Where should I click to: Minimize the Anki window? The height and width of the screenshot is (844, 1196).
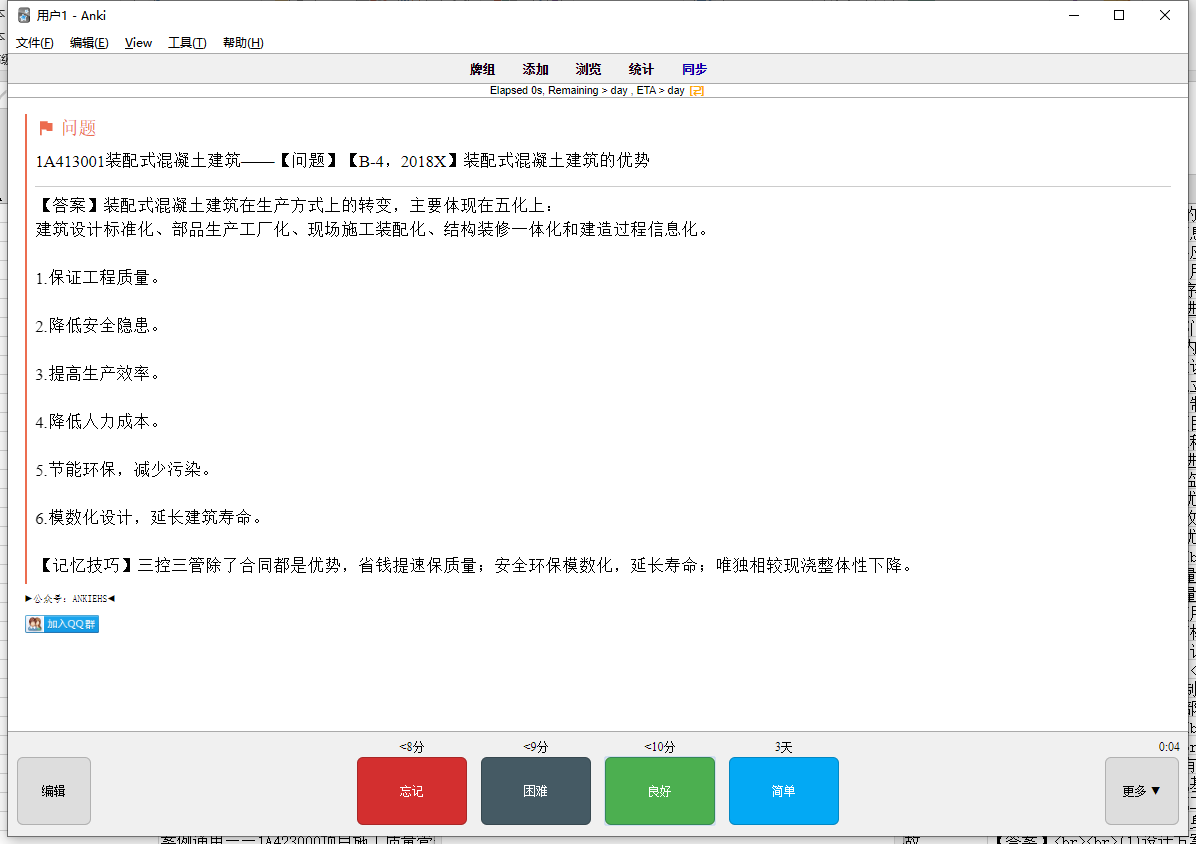[1074, 15]
